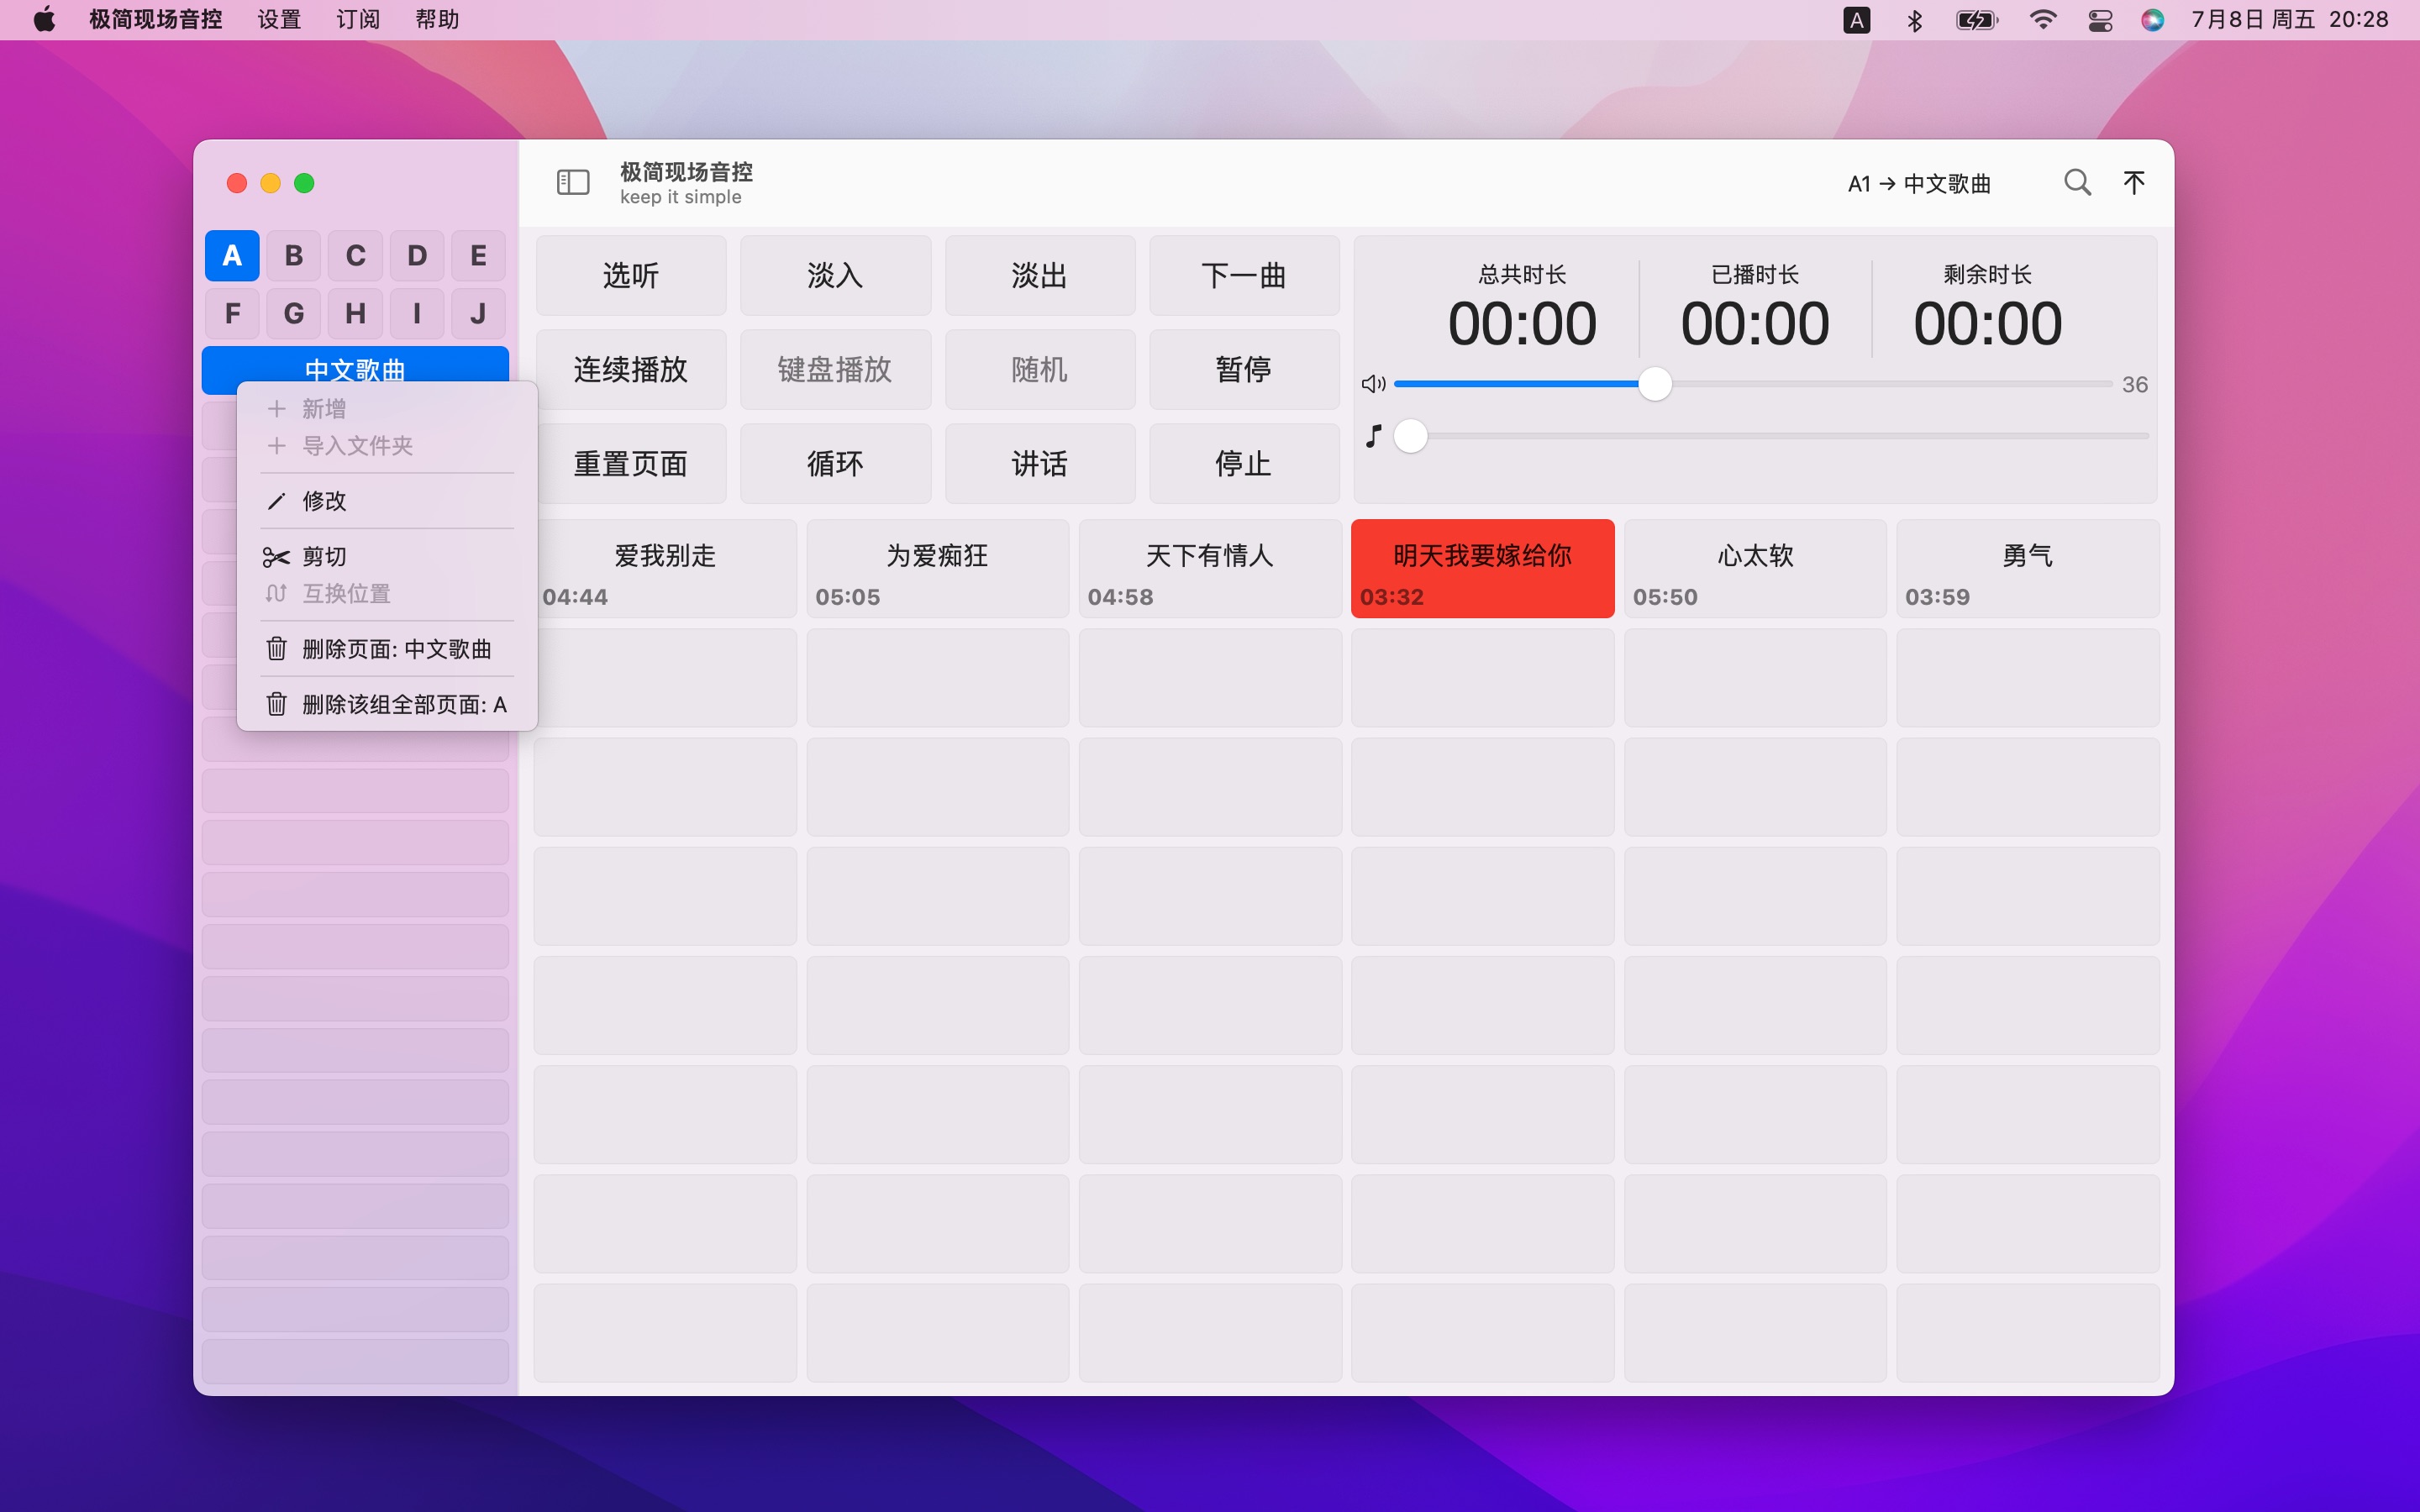The height and width of the screenshot is (1512, 2420).
Task: Play the song 为爱痴狂
Action: click(x=938, y=569)
